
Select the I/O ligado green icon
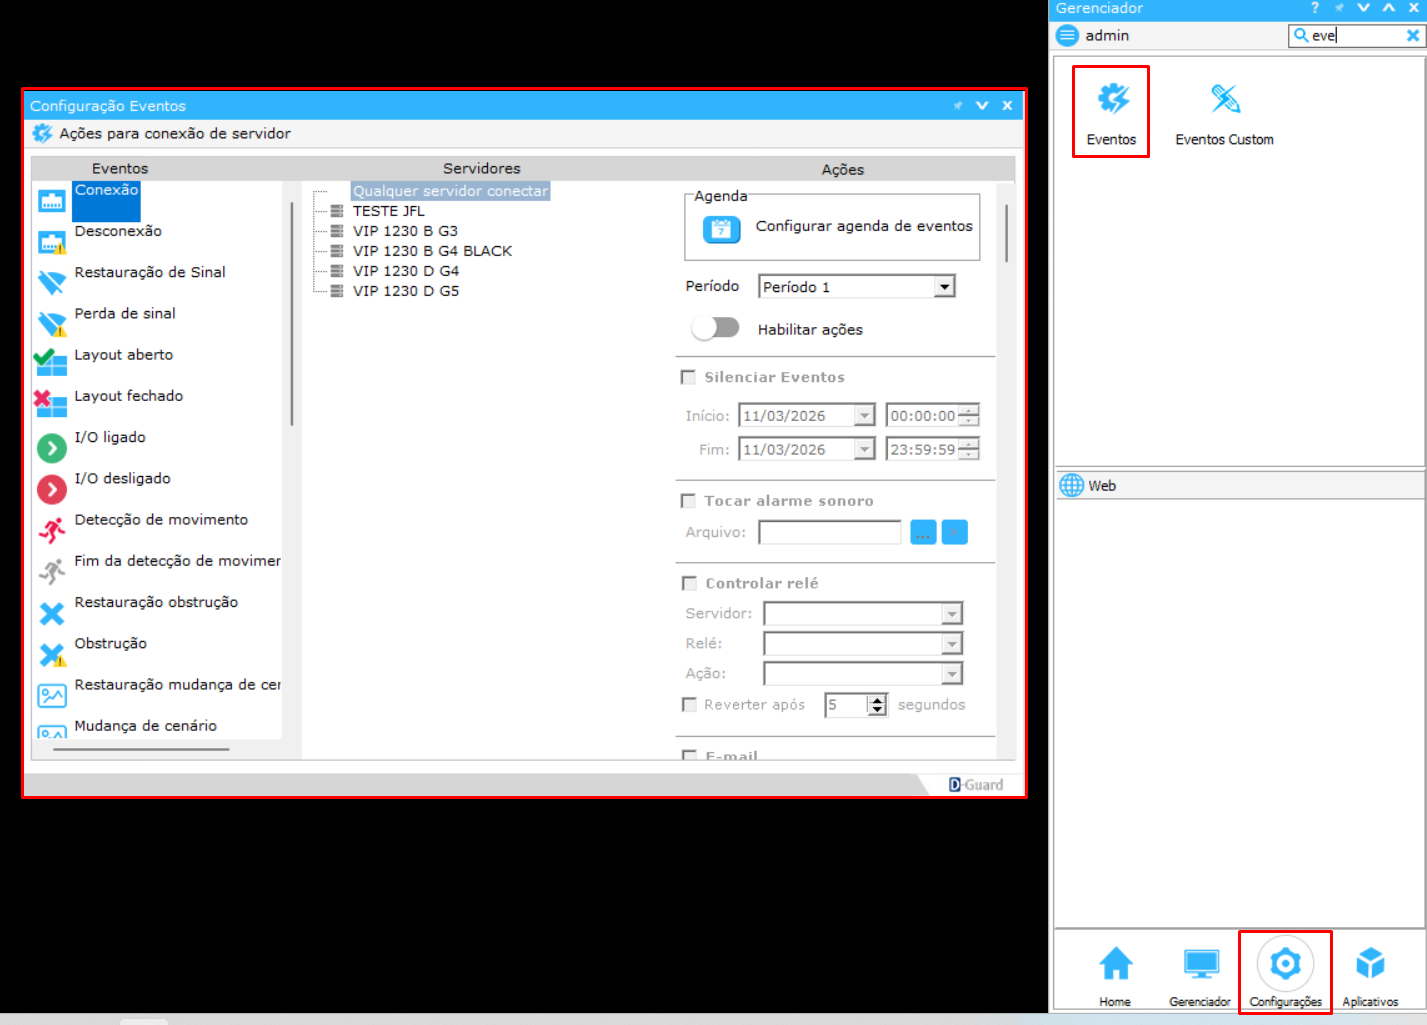click(x=51, y=447)
